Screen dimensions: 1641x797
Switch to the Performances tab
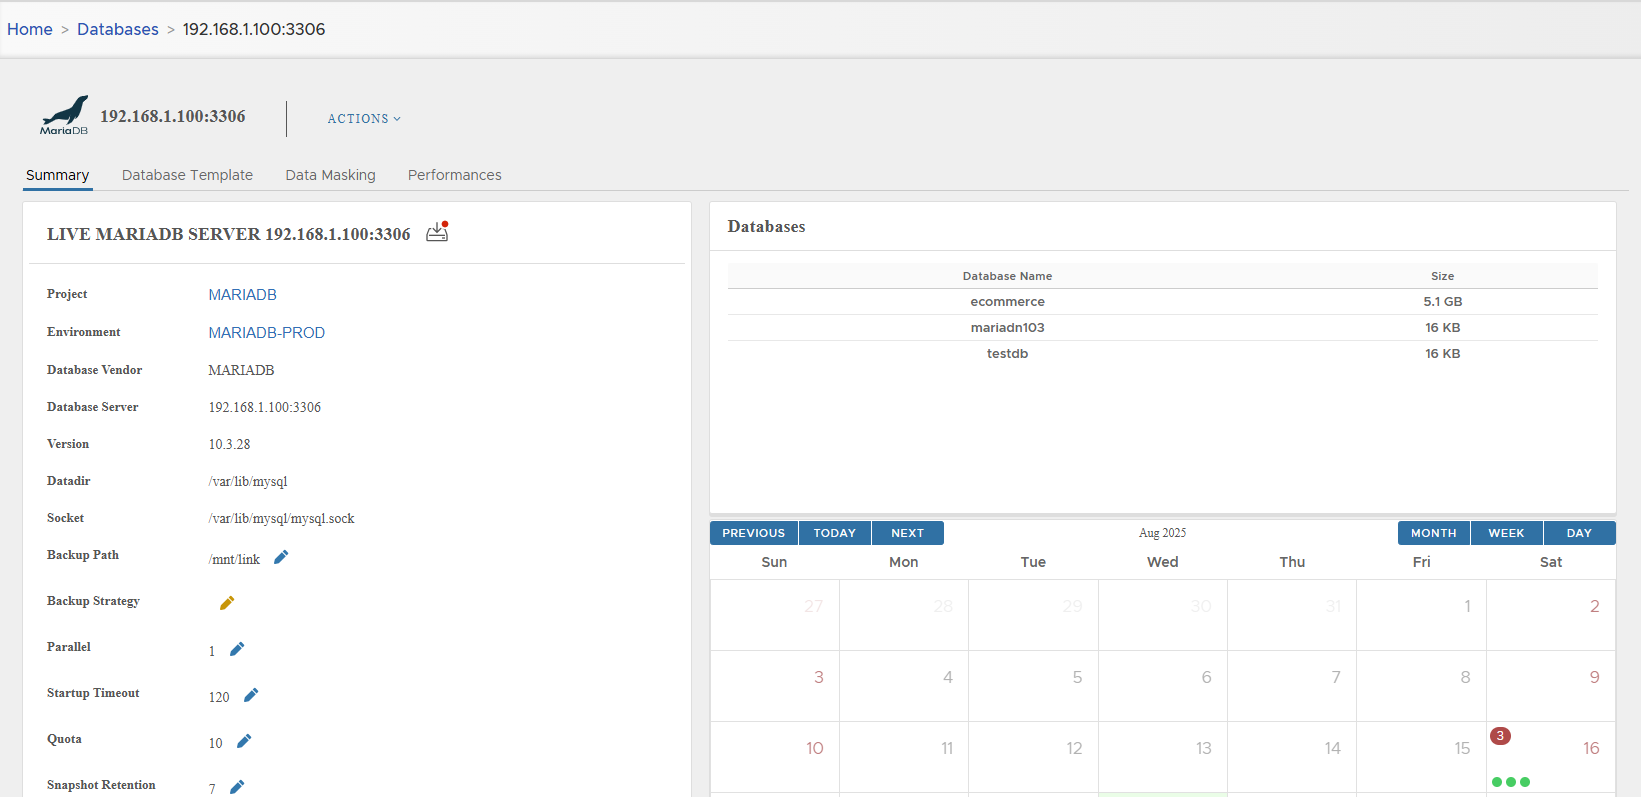pyautogui.click(x=454, y=175)
